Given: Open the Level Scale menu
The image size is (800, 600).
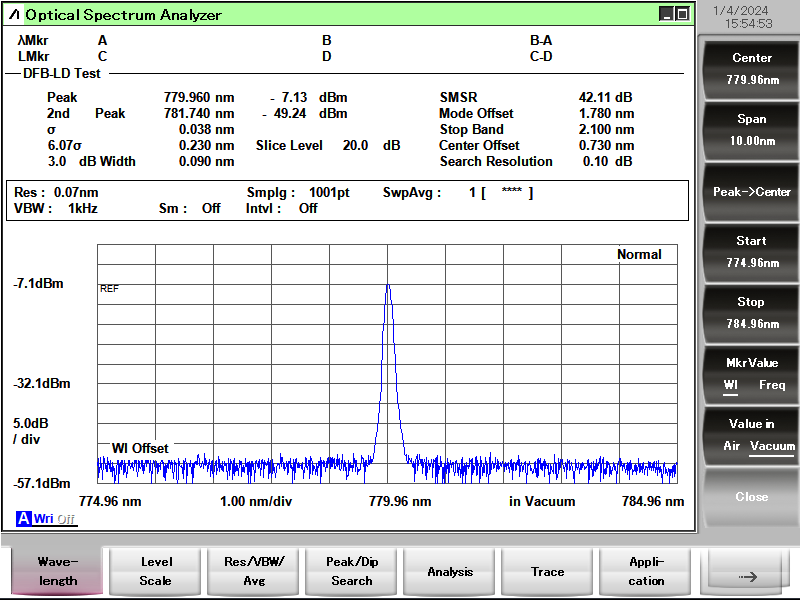Looking at the screenshot, I should coord(156,571).
